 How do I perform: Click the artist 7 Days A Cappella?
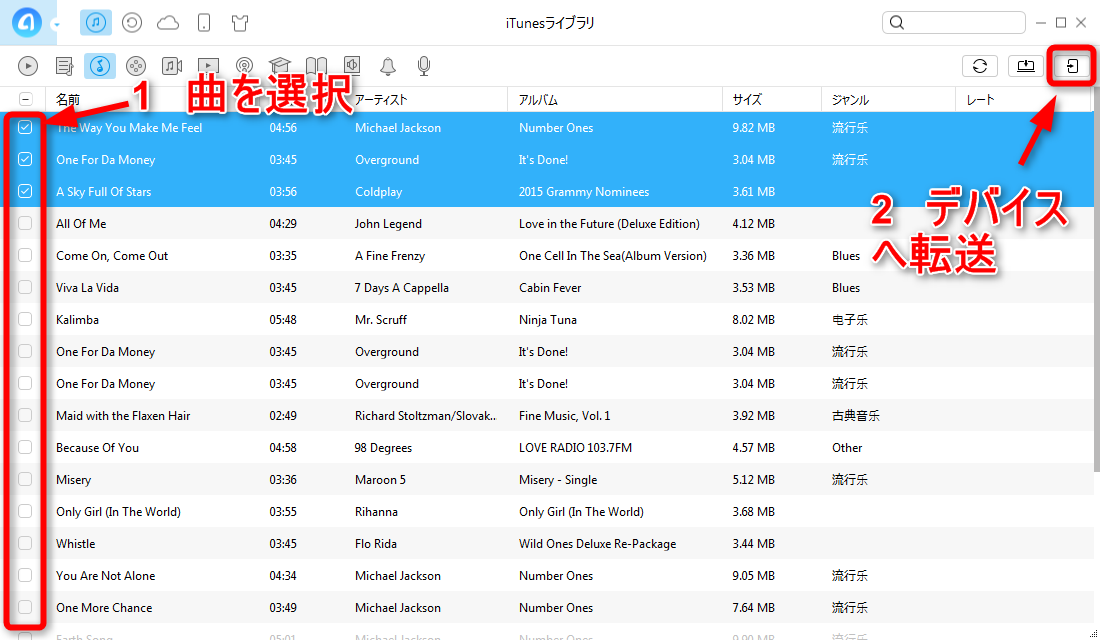[401, 288]
